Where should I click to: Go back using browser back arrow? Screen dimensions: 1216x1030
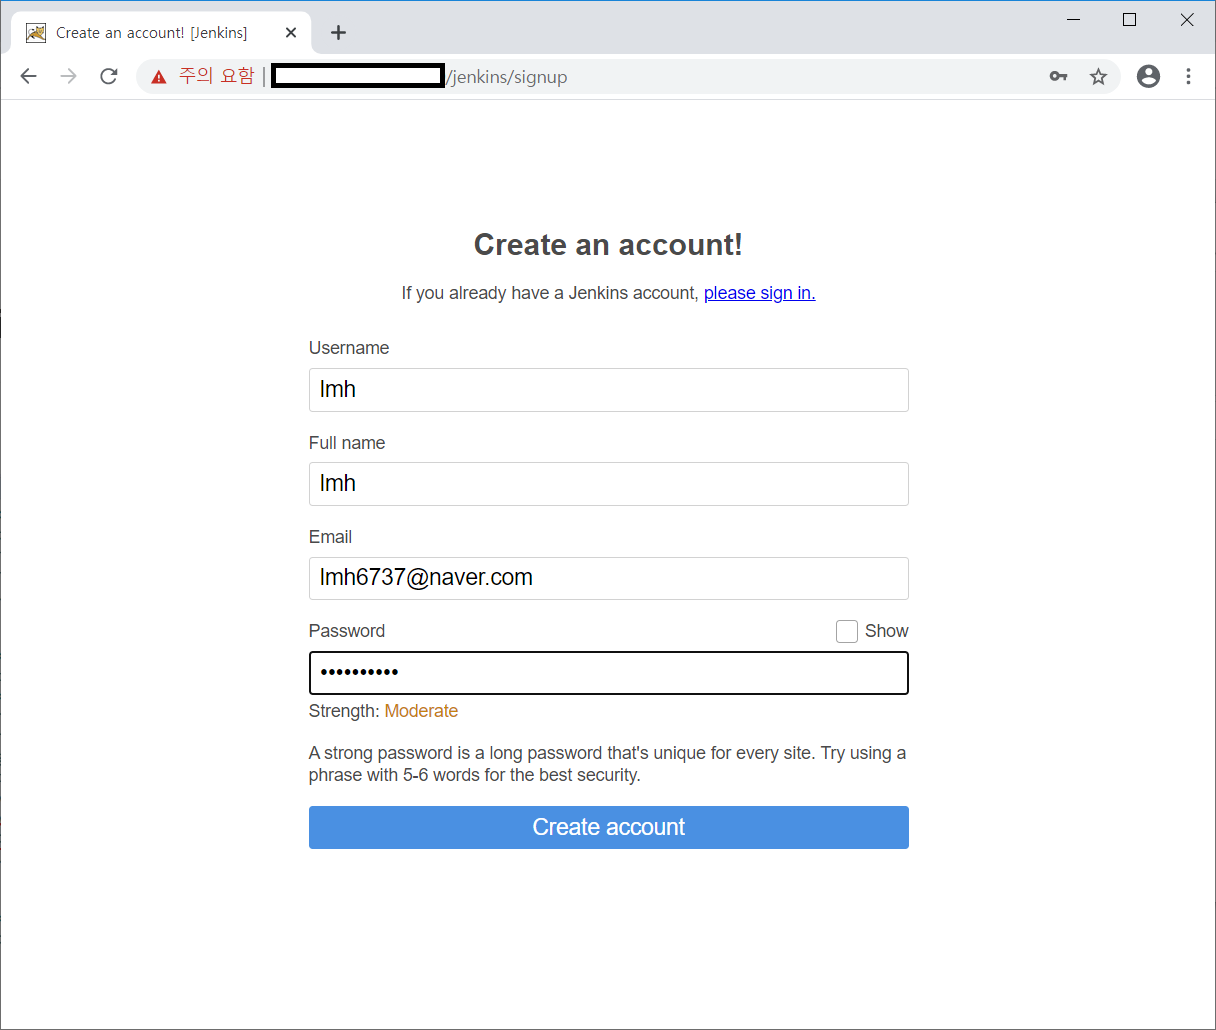click(28, 77)
